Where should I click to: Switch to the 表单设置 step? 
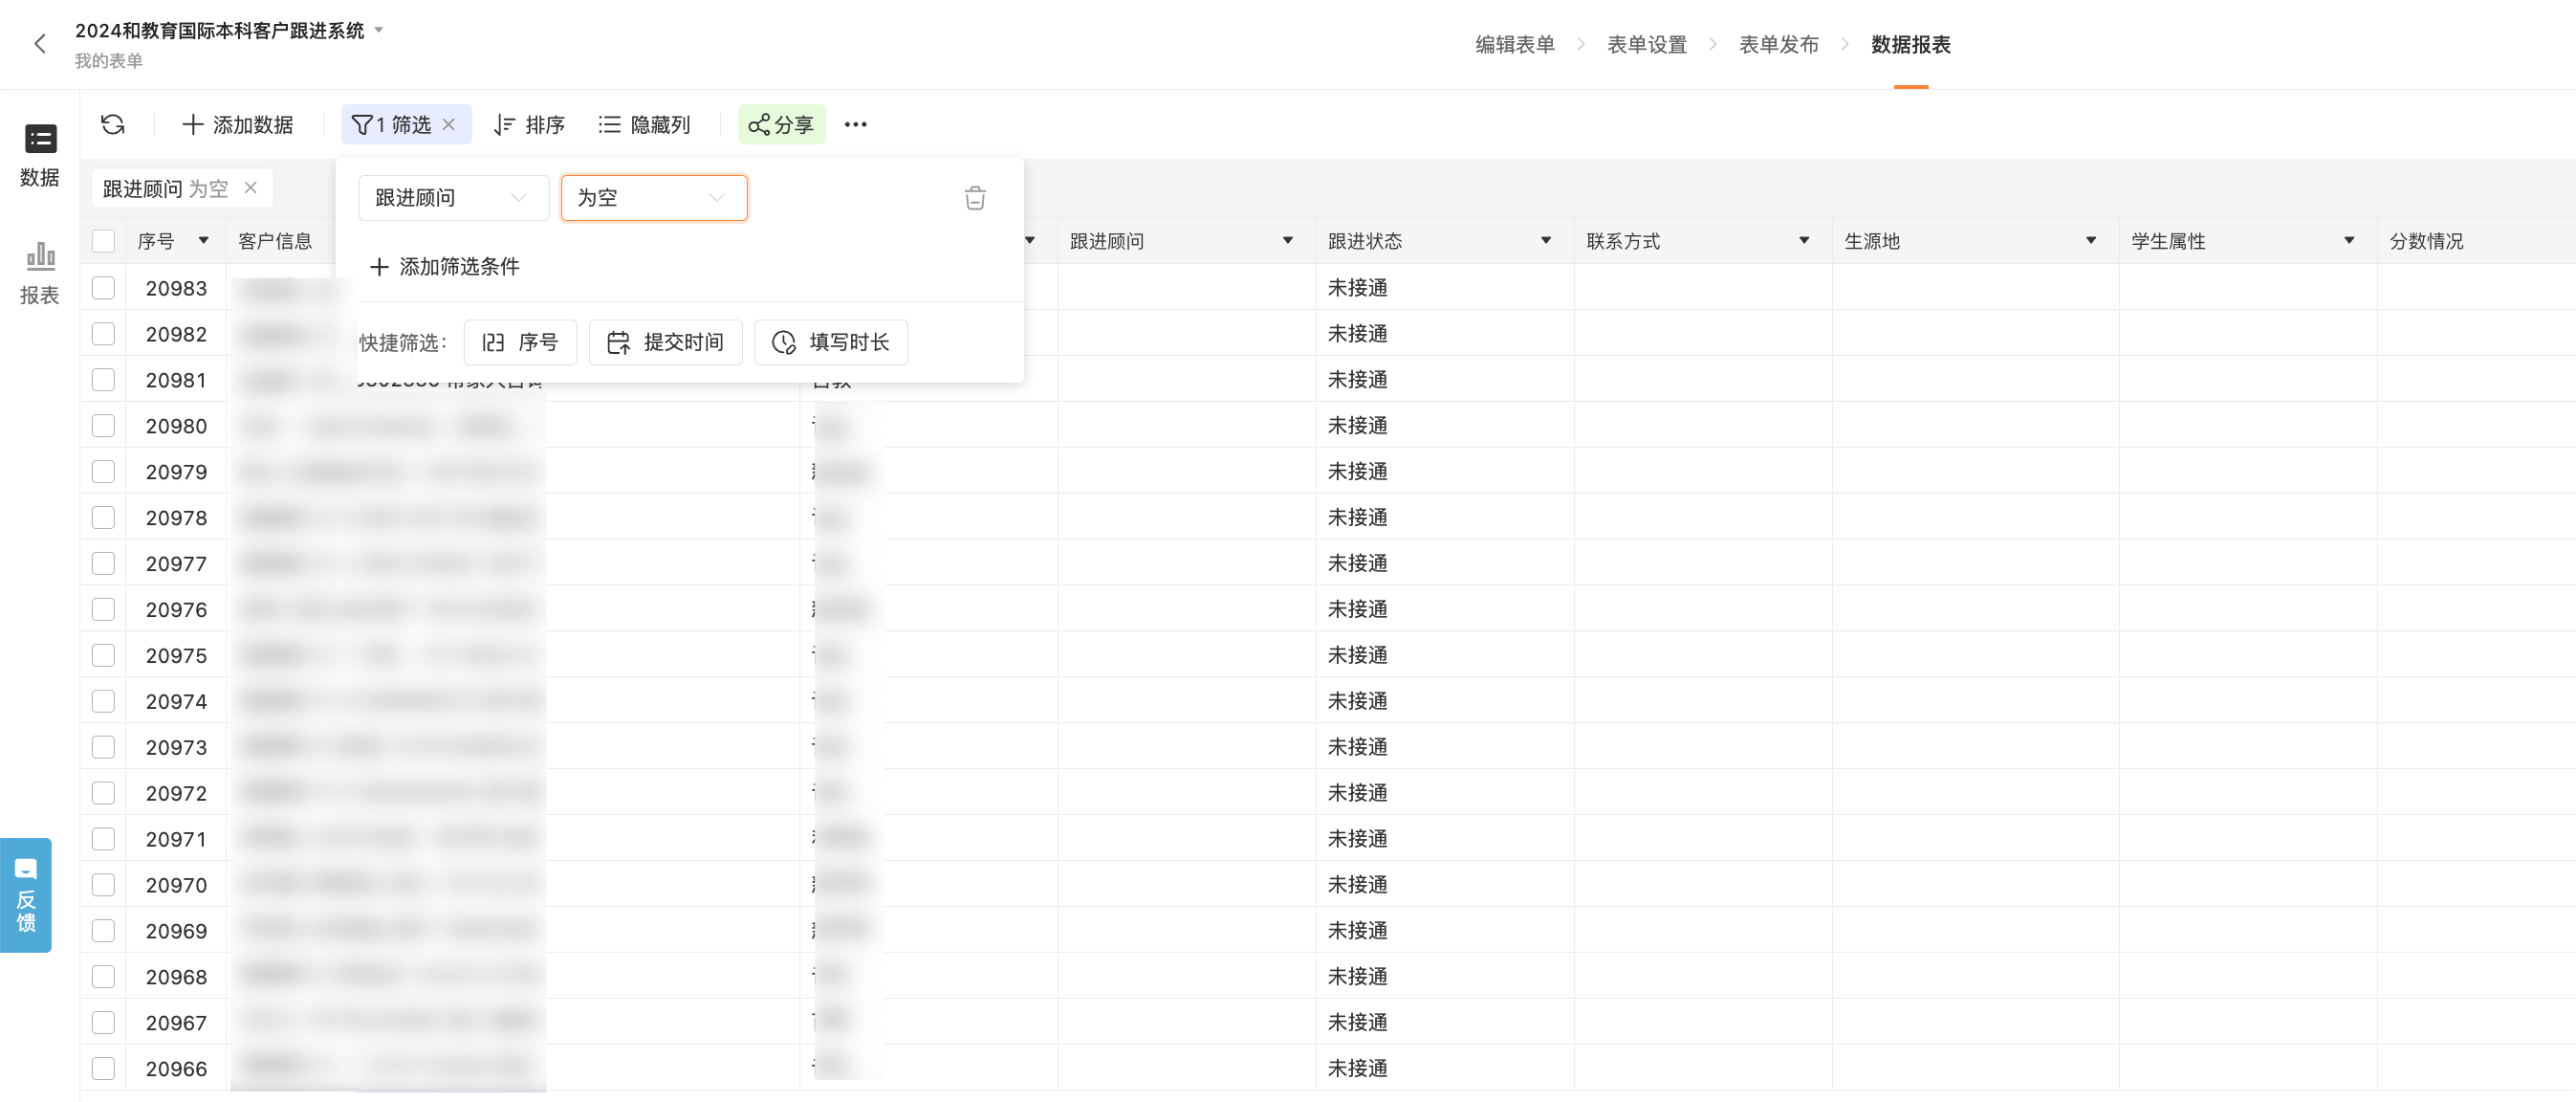[x=1647, y=44]
